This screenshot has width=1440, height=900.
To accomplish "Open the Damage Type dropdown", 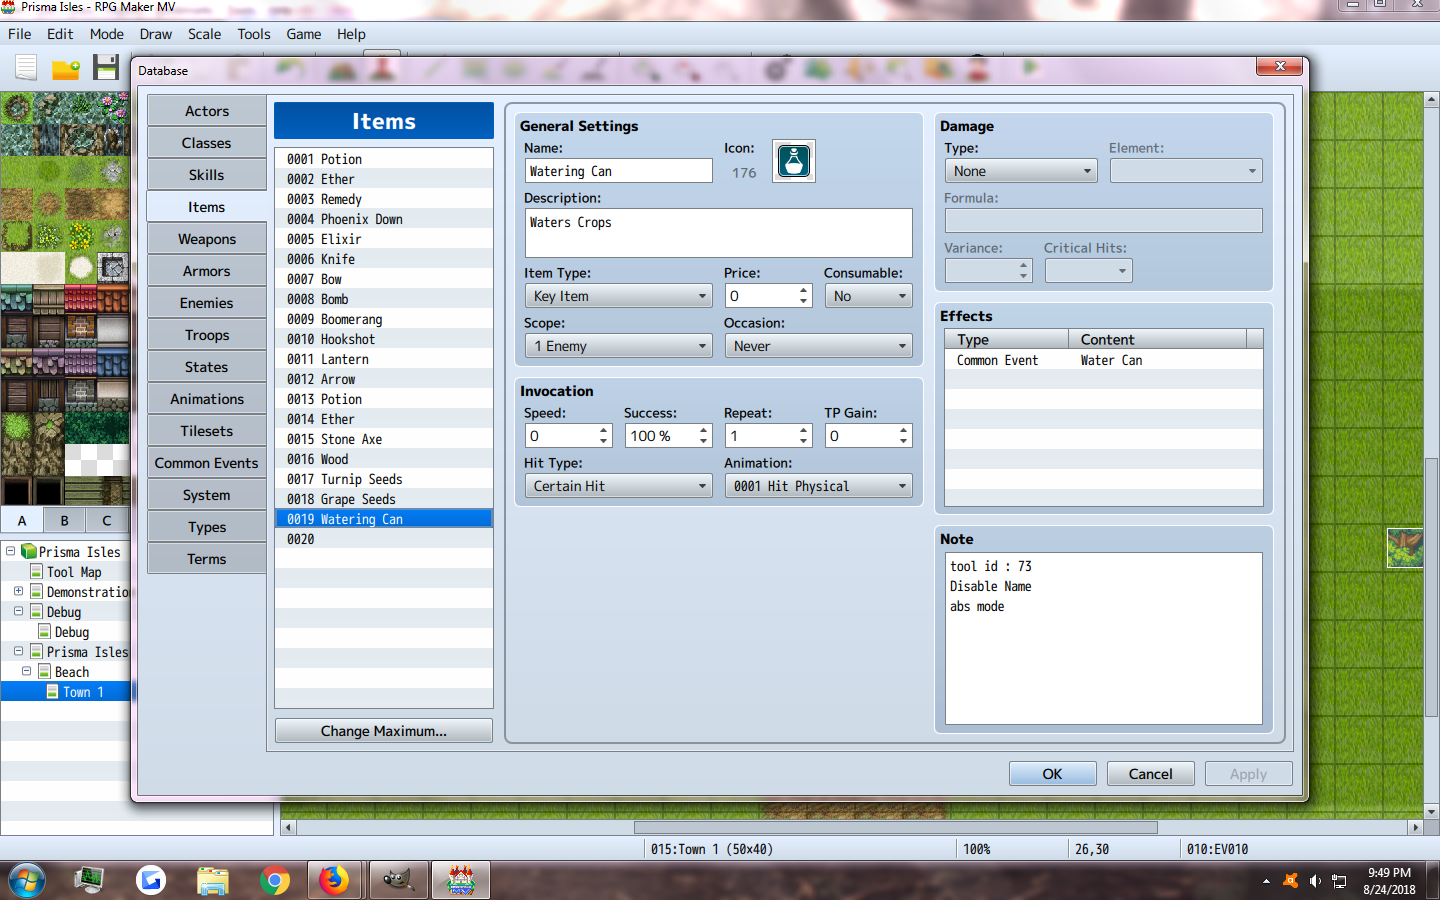I will point(1021,171).
